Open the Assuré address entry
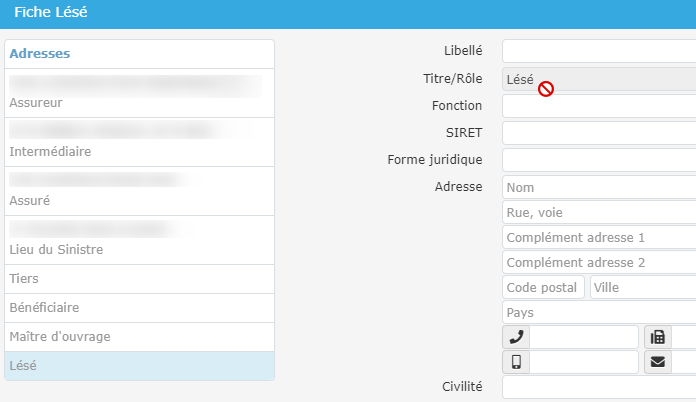Viewport: 696px width, 402px height. pos(139,191)
